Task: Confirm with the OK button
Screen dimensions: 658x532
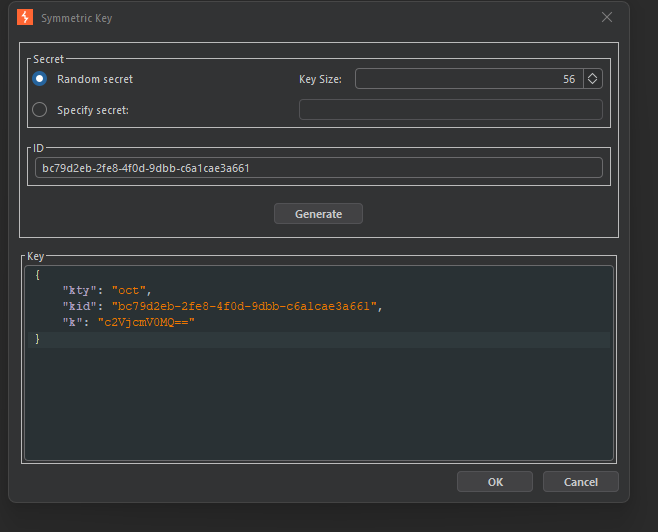Action: (x=495, y=482)
